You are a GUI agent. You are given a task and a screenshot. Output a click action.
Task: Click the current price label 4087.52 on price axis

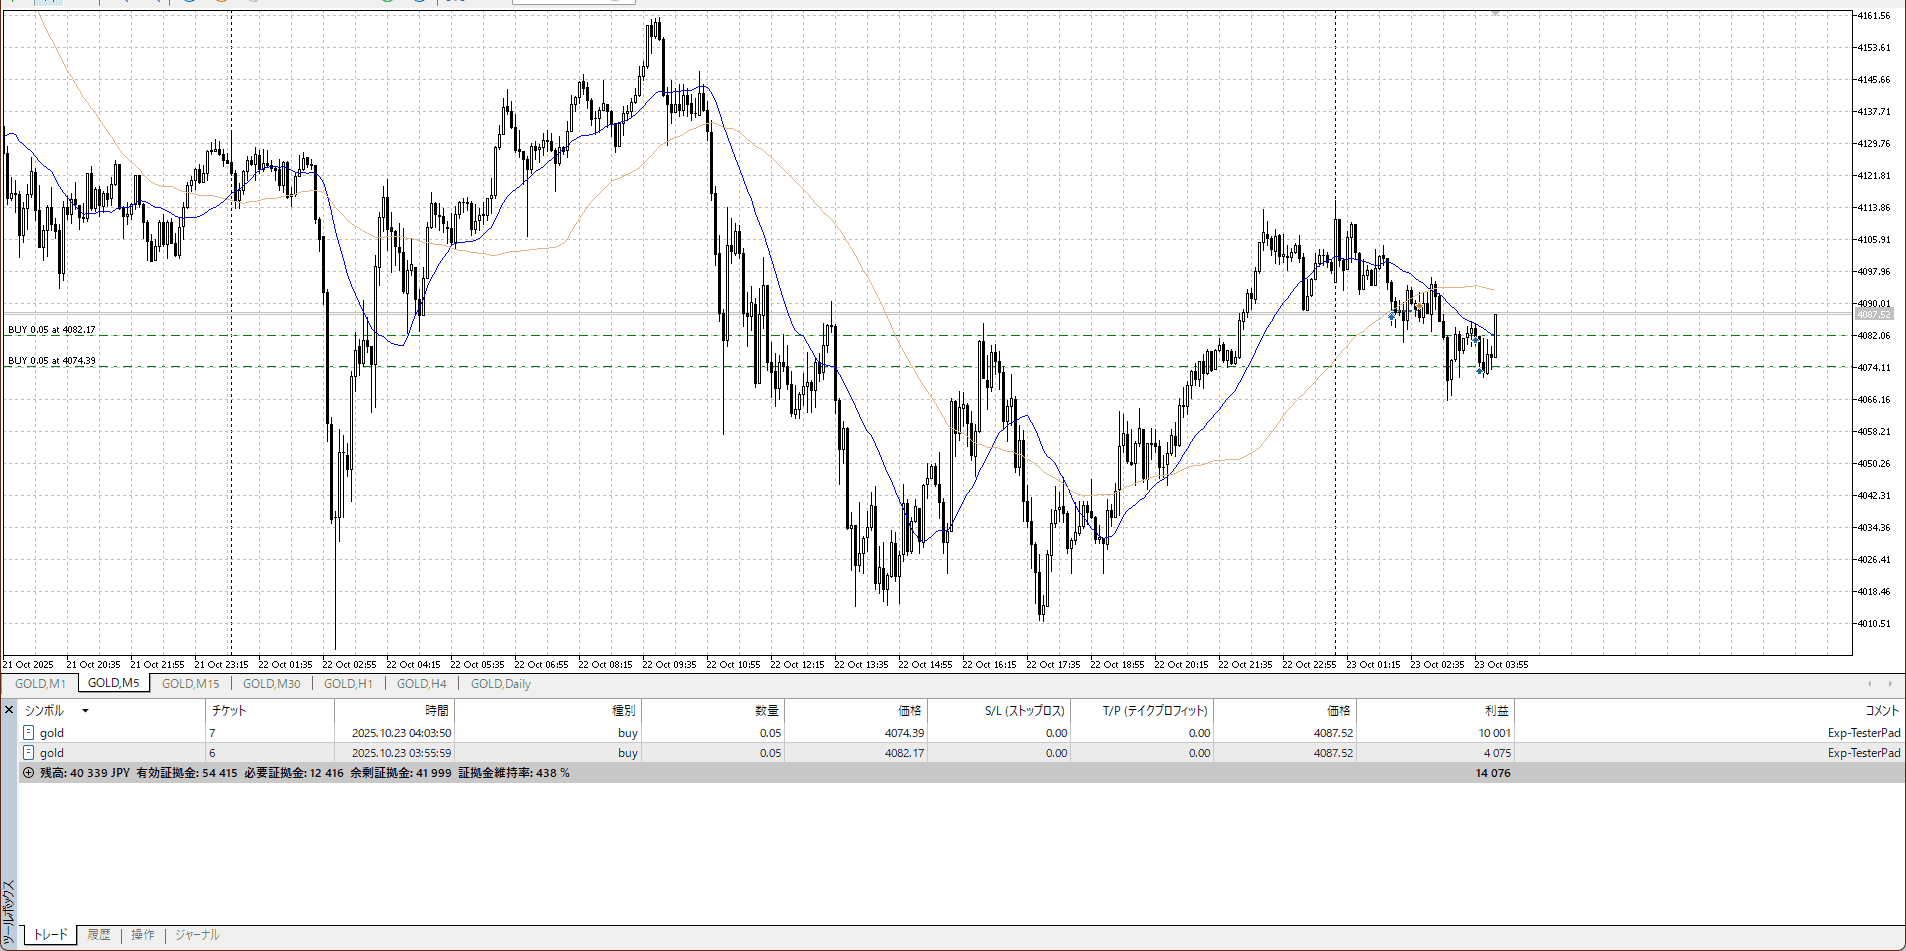pos(1873,314)
